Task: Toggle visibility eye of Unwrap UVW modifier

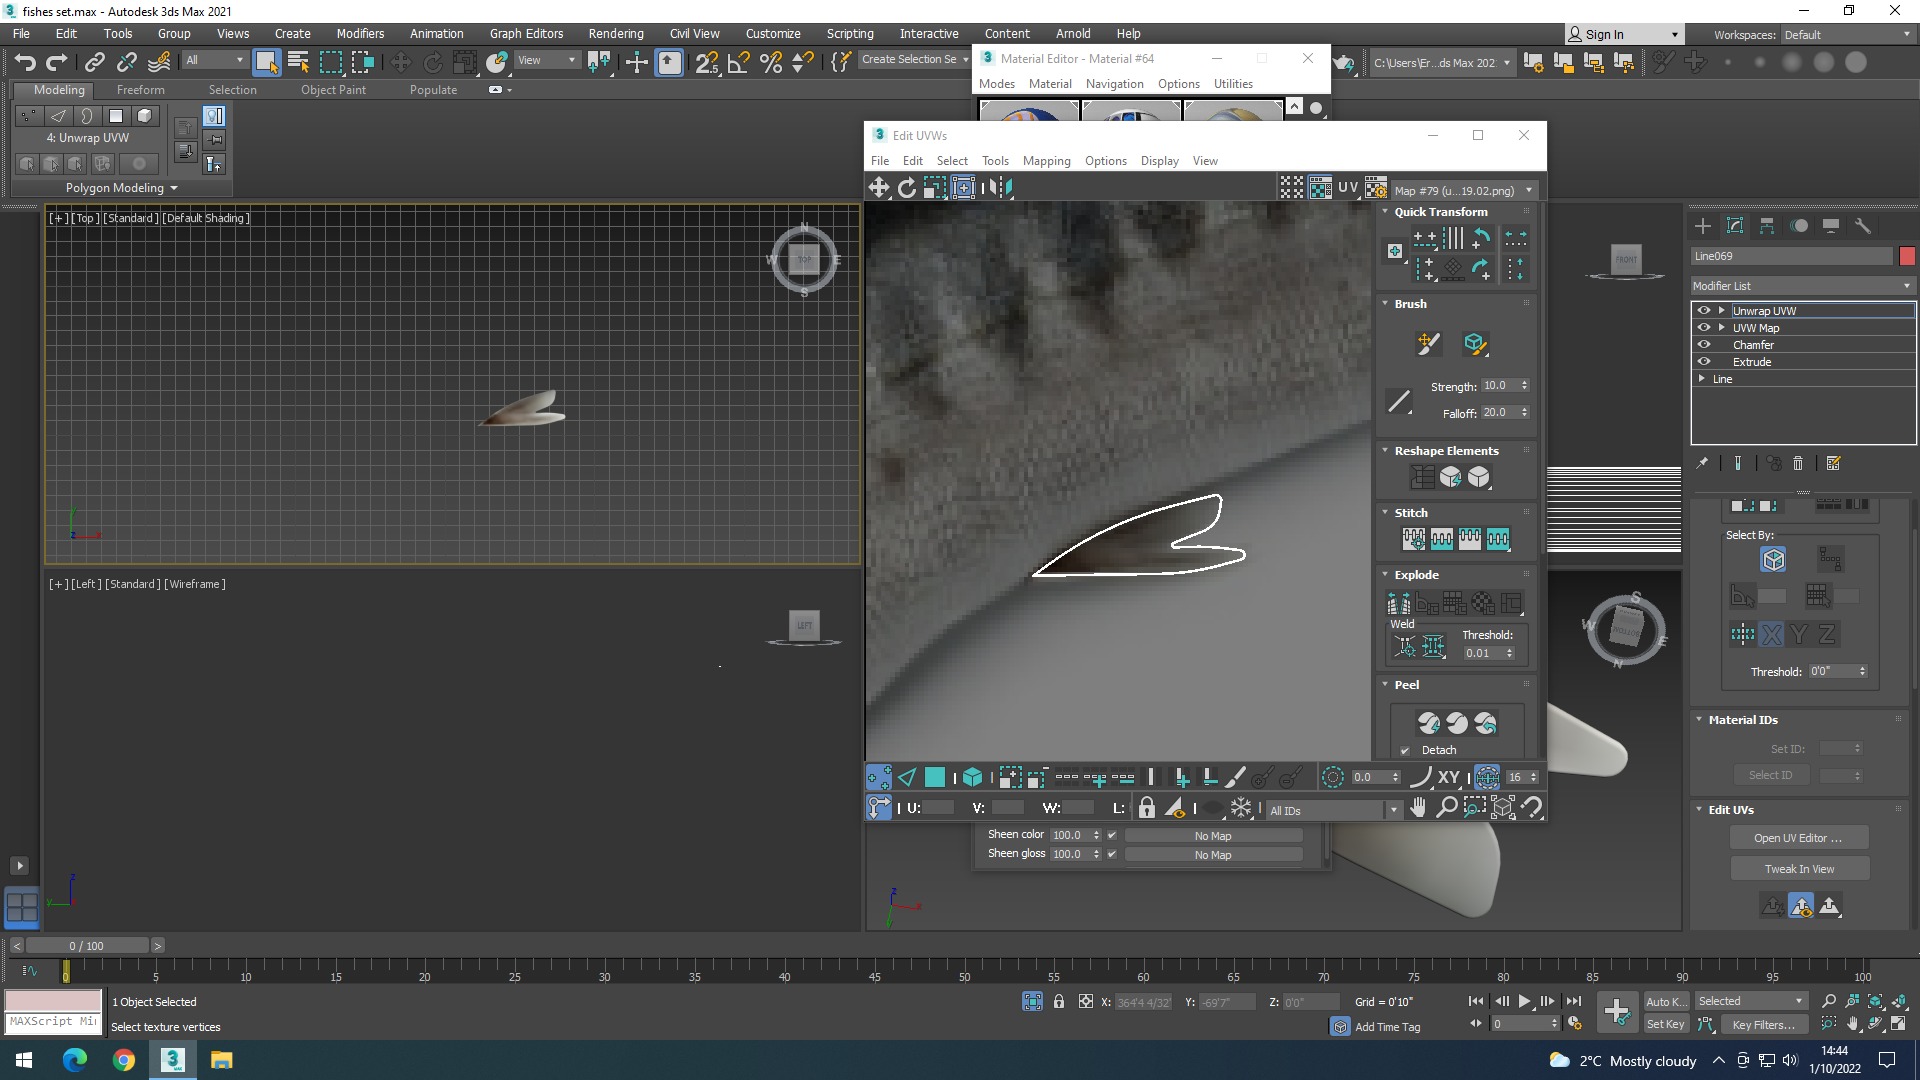Action: [1704, 310]
